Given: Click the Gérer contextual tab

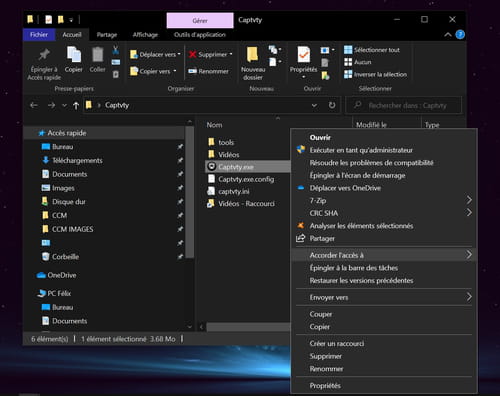Looking at the screenshot, I should coord(200,21).
